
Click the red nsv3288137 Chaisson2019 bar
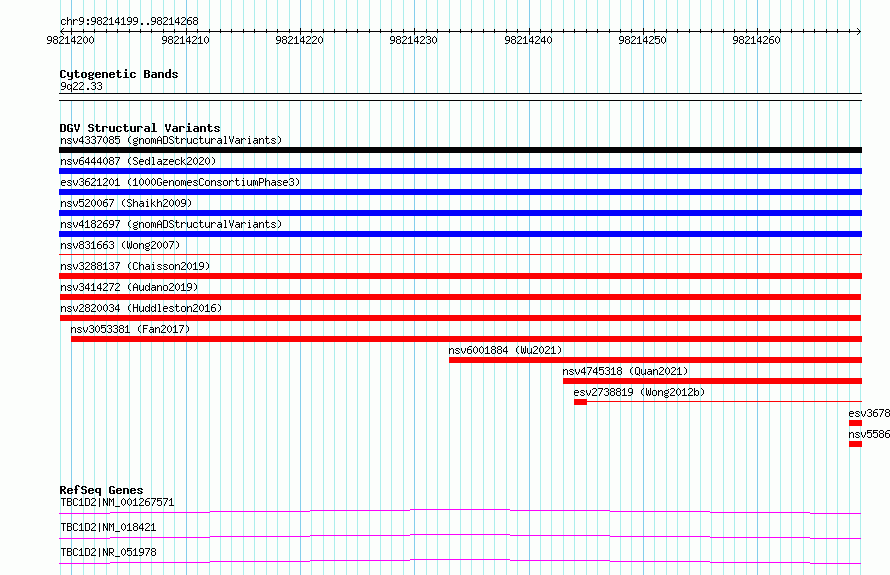pos(460,276)
